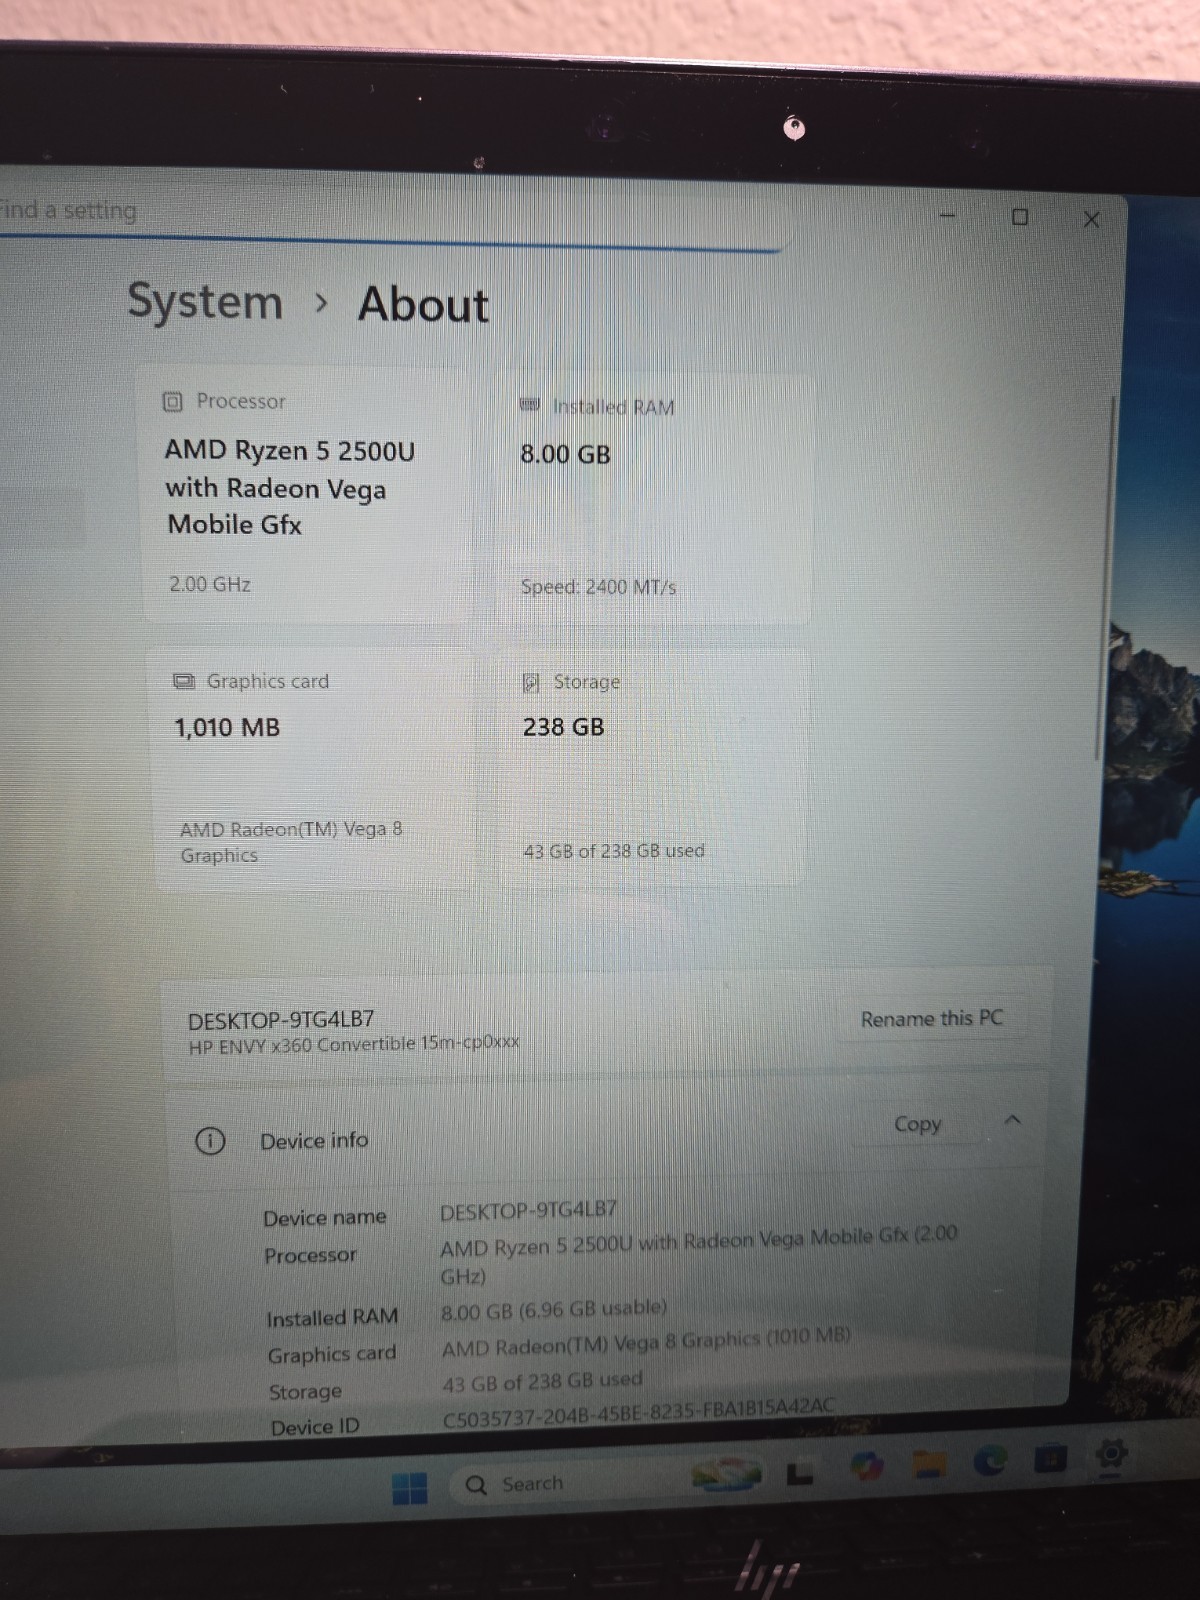The image size is (1200, 1600).
Task: Click the Device name row value
Action: click(528, 1210)
